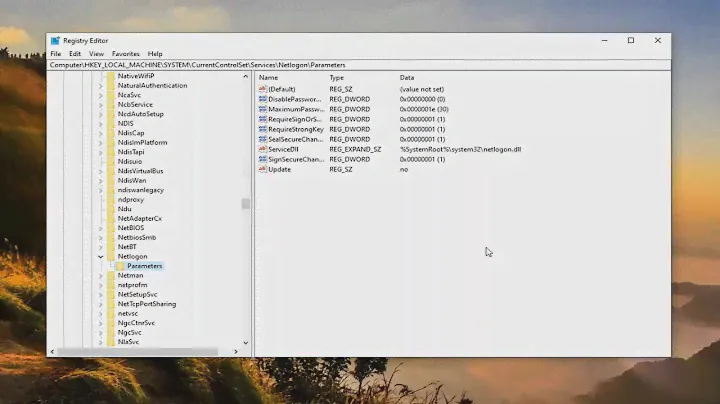Screen dimensions: 720x404
Task: Collapse the Netlogon tree node
Action: [100, 256]
